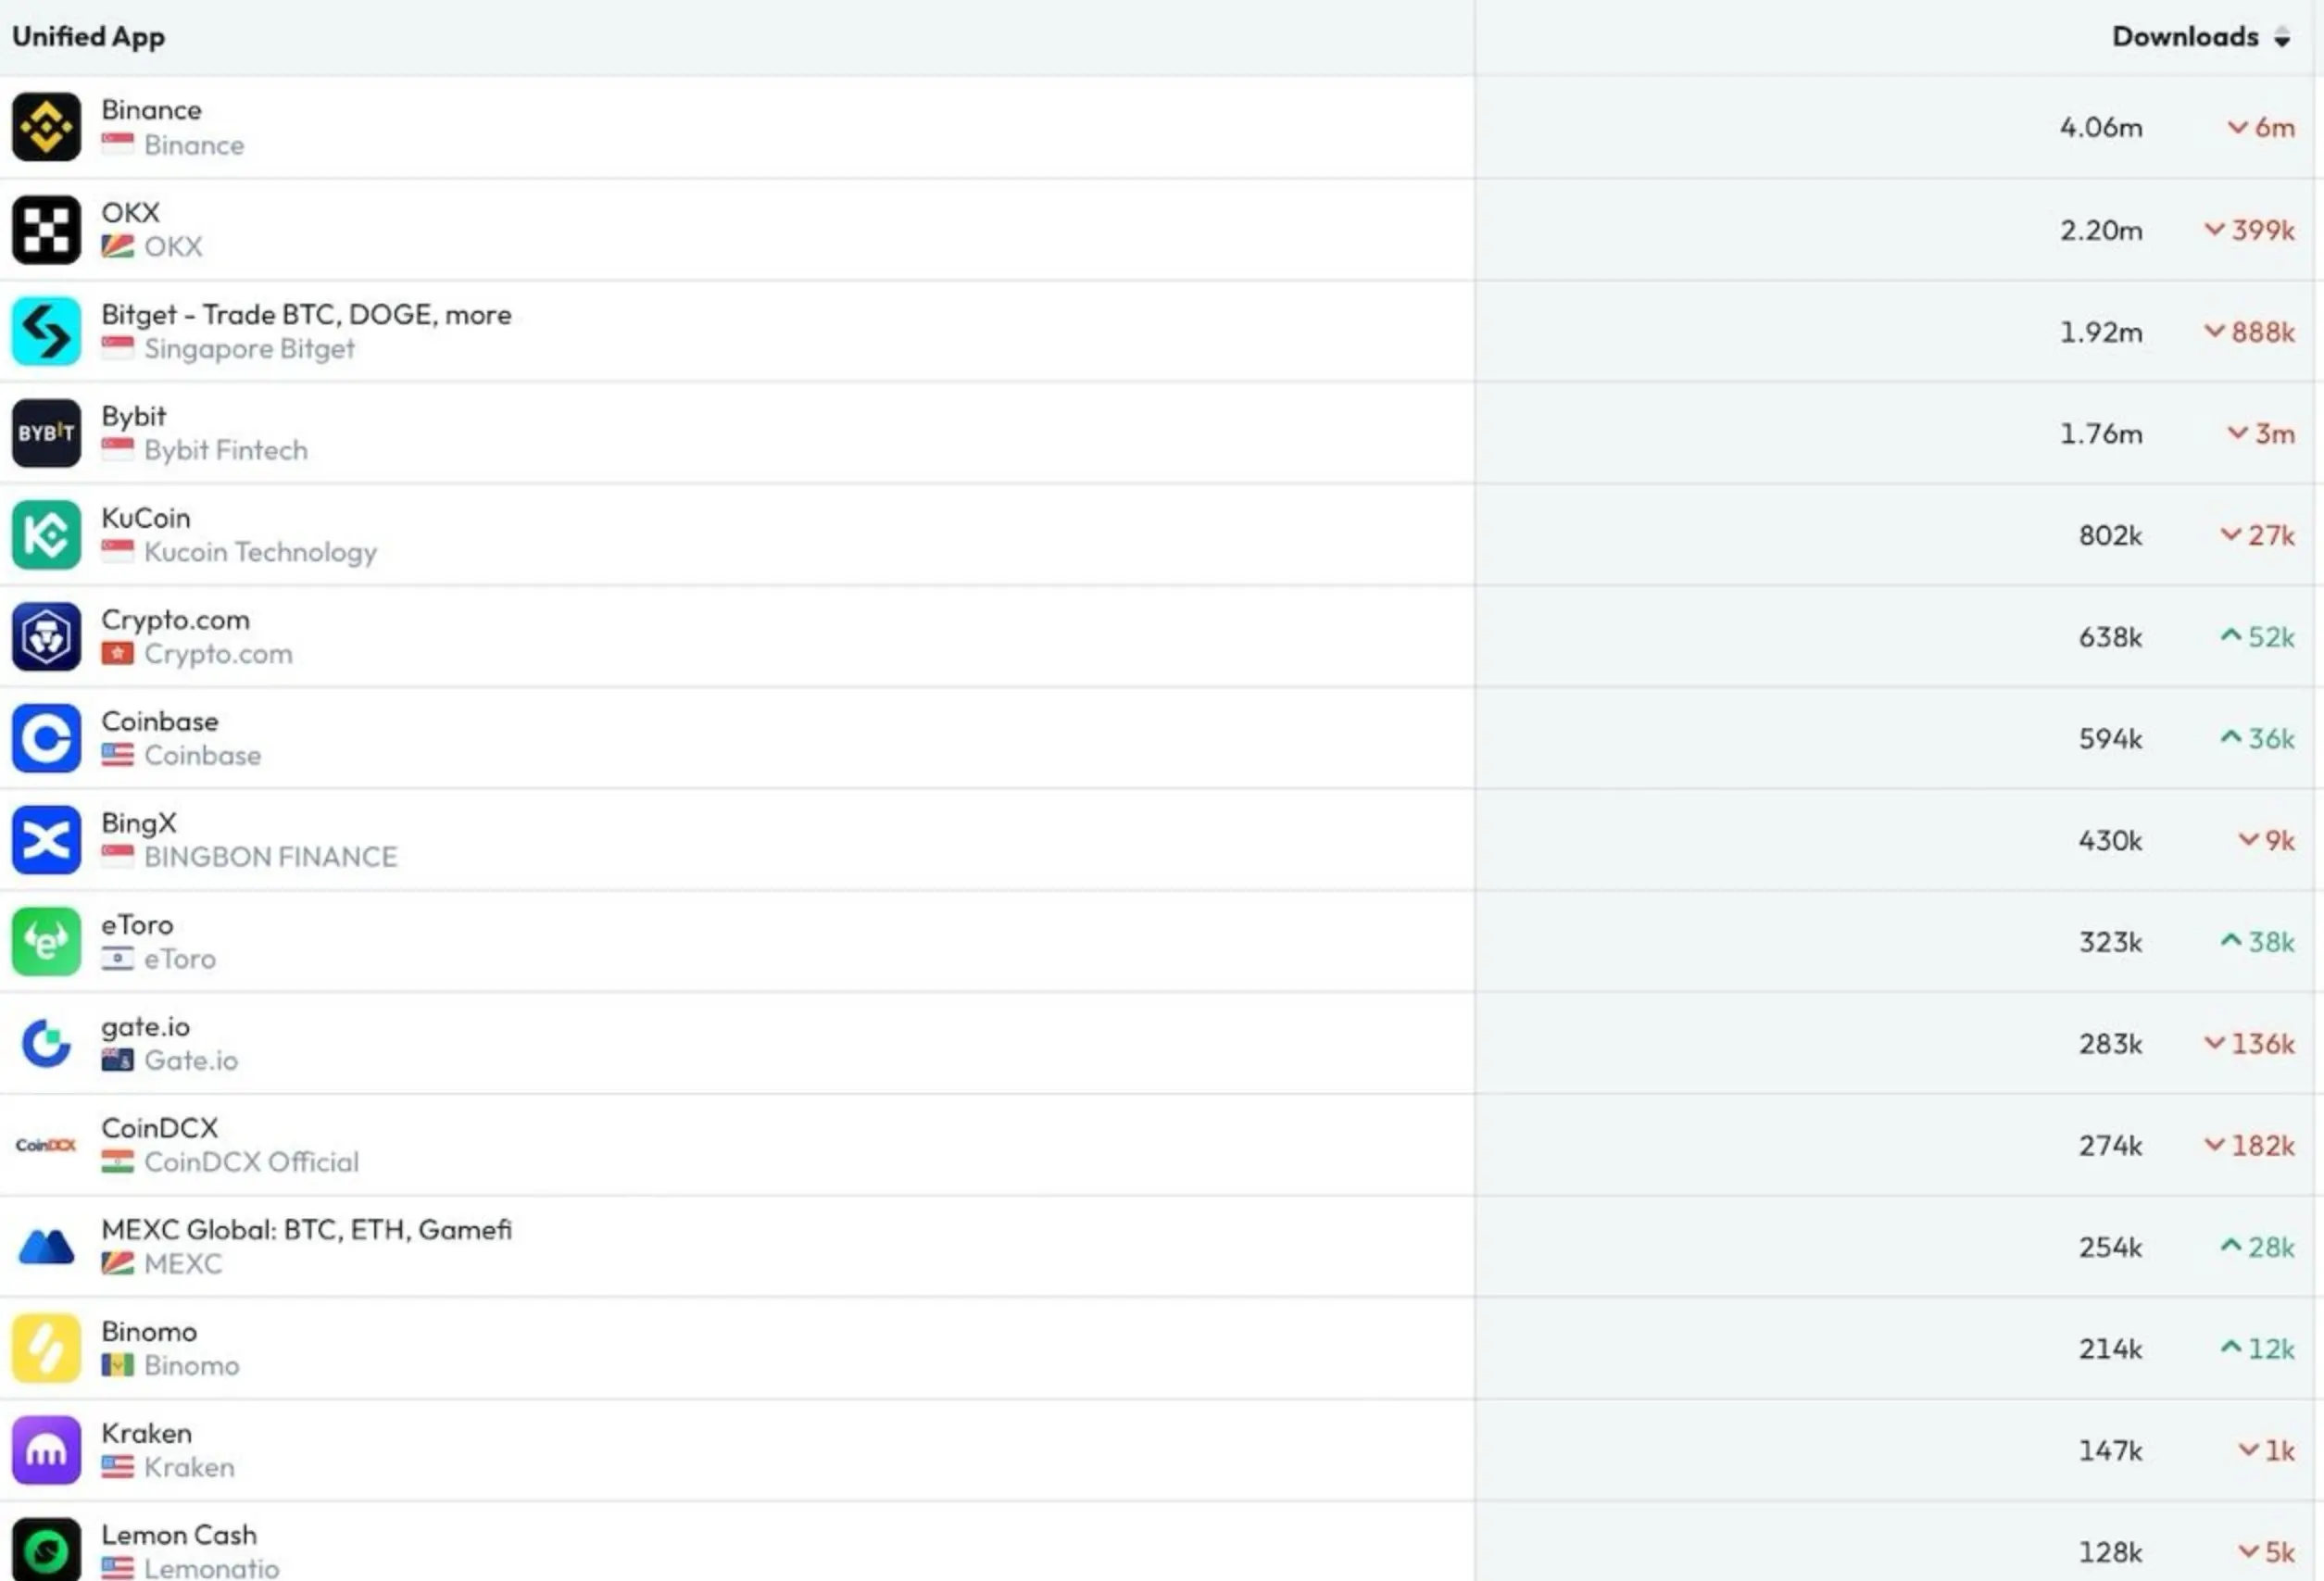
Task: Open MEXC Global: BTC, ETH, Gamefi link
Action: coord(306,1230)
